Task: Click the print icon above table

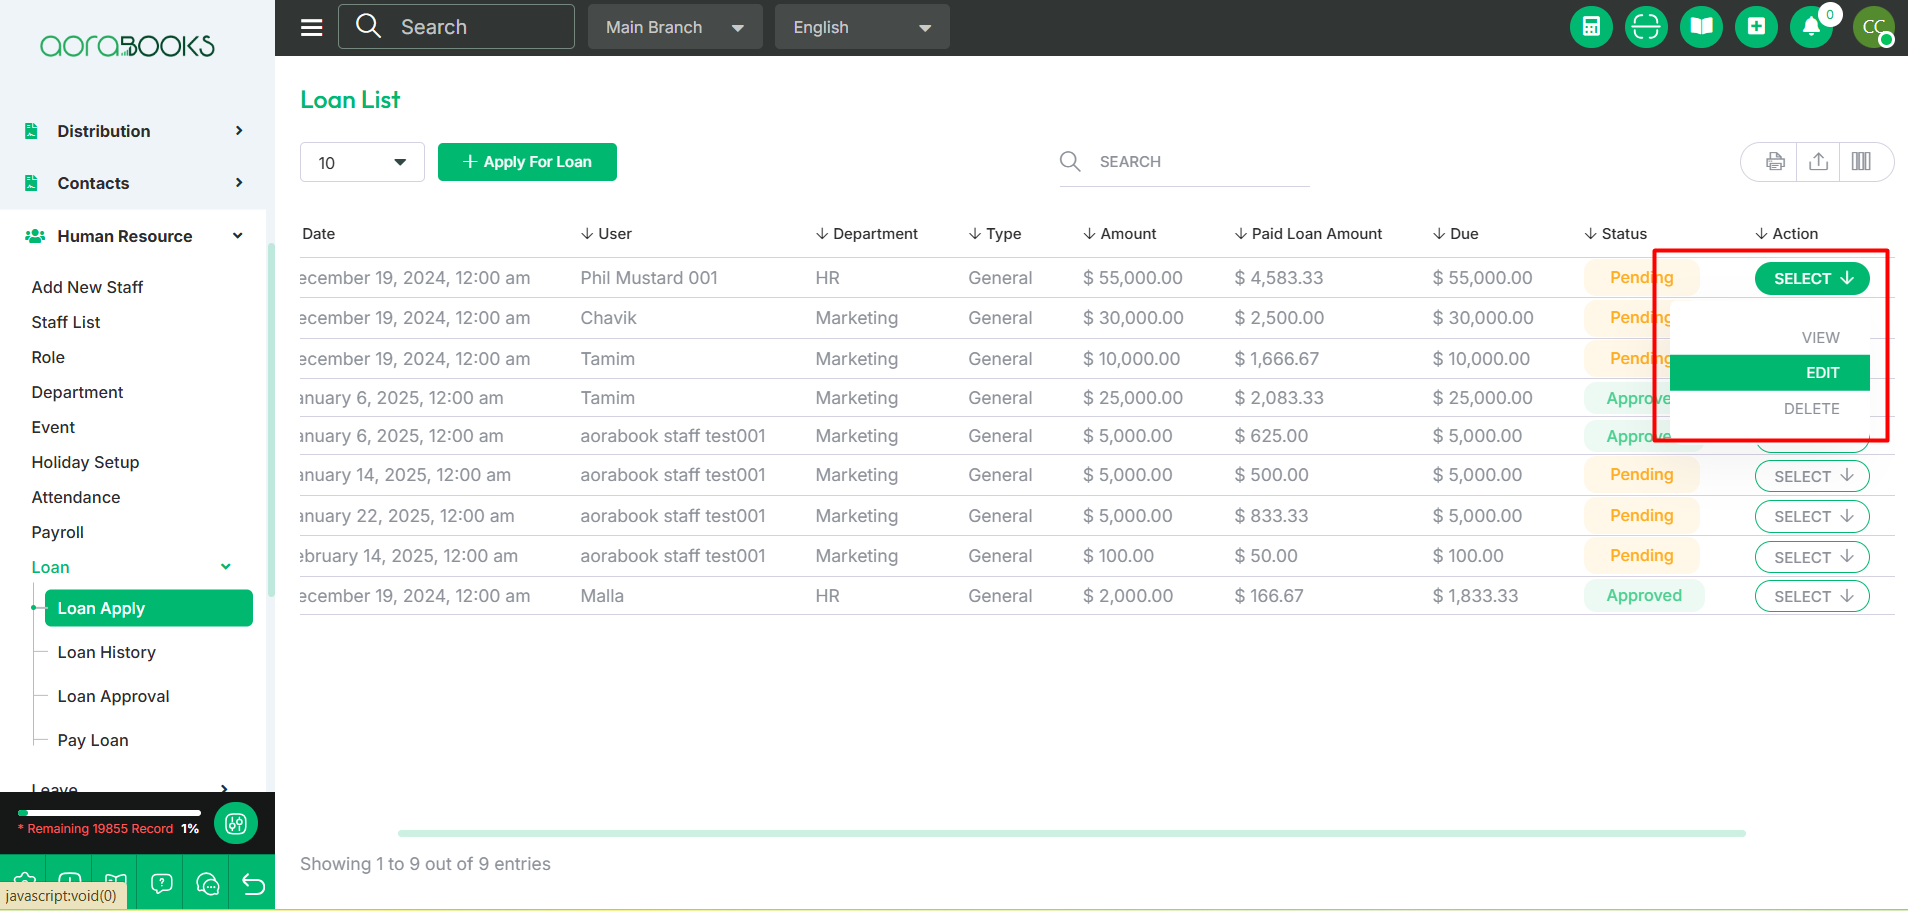Action: [1775, 161]
